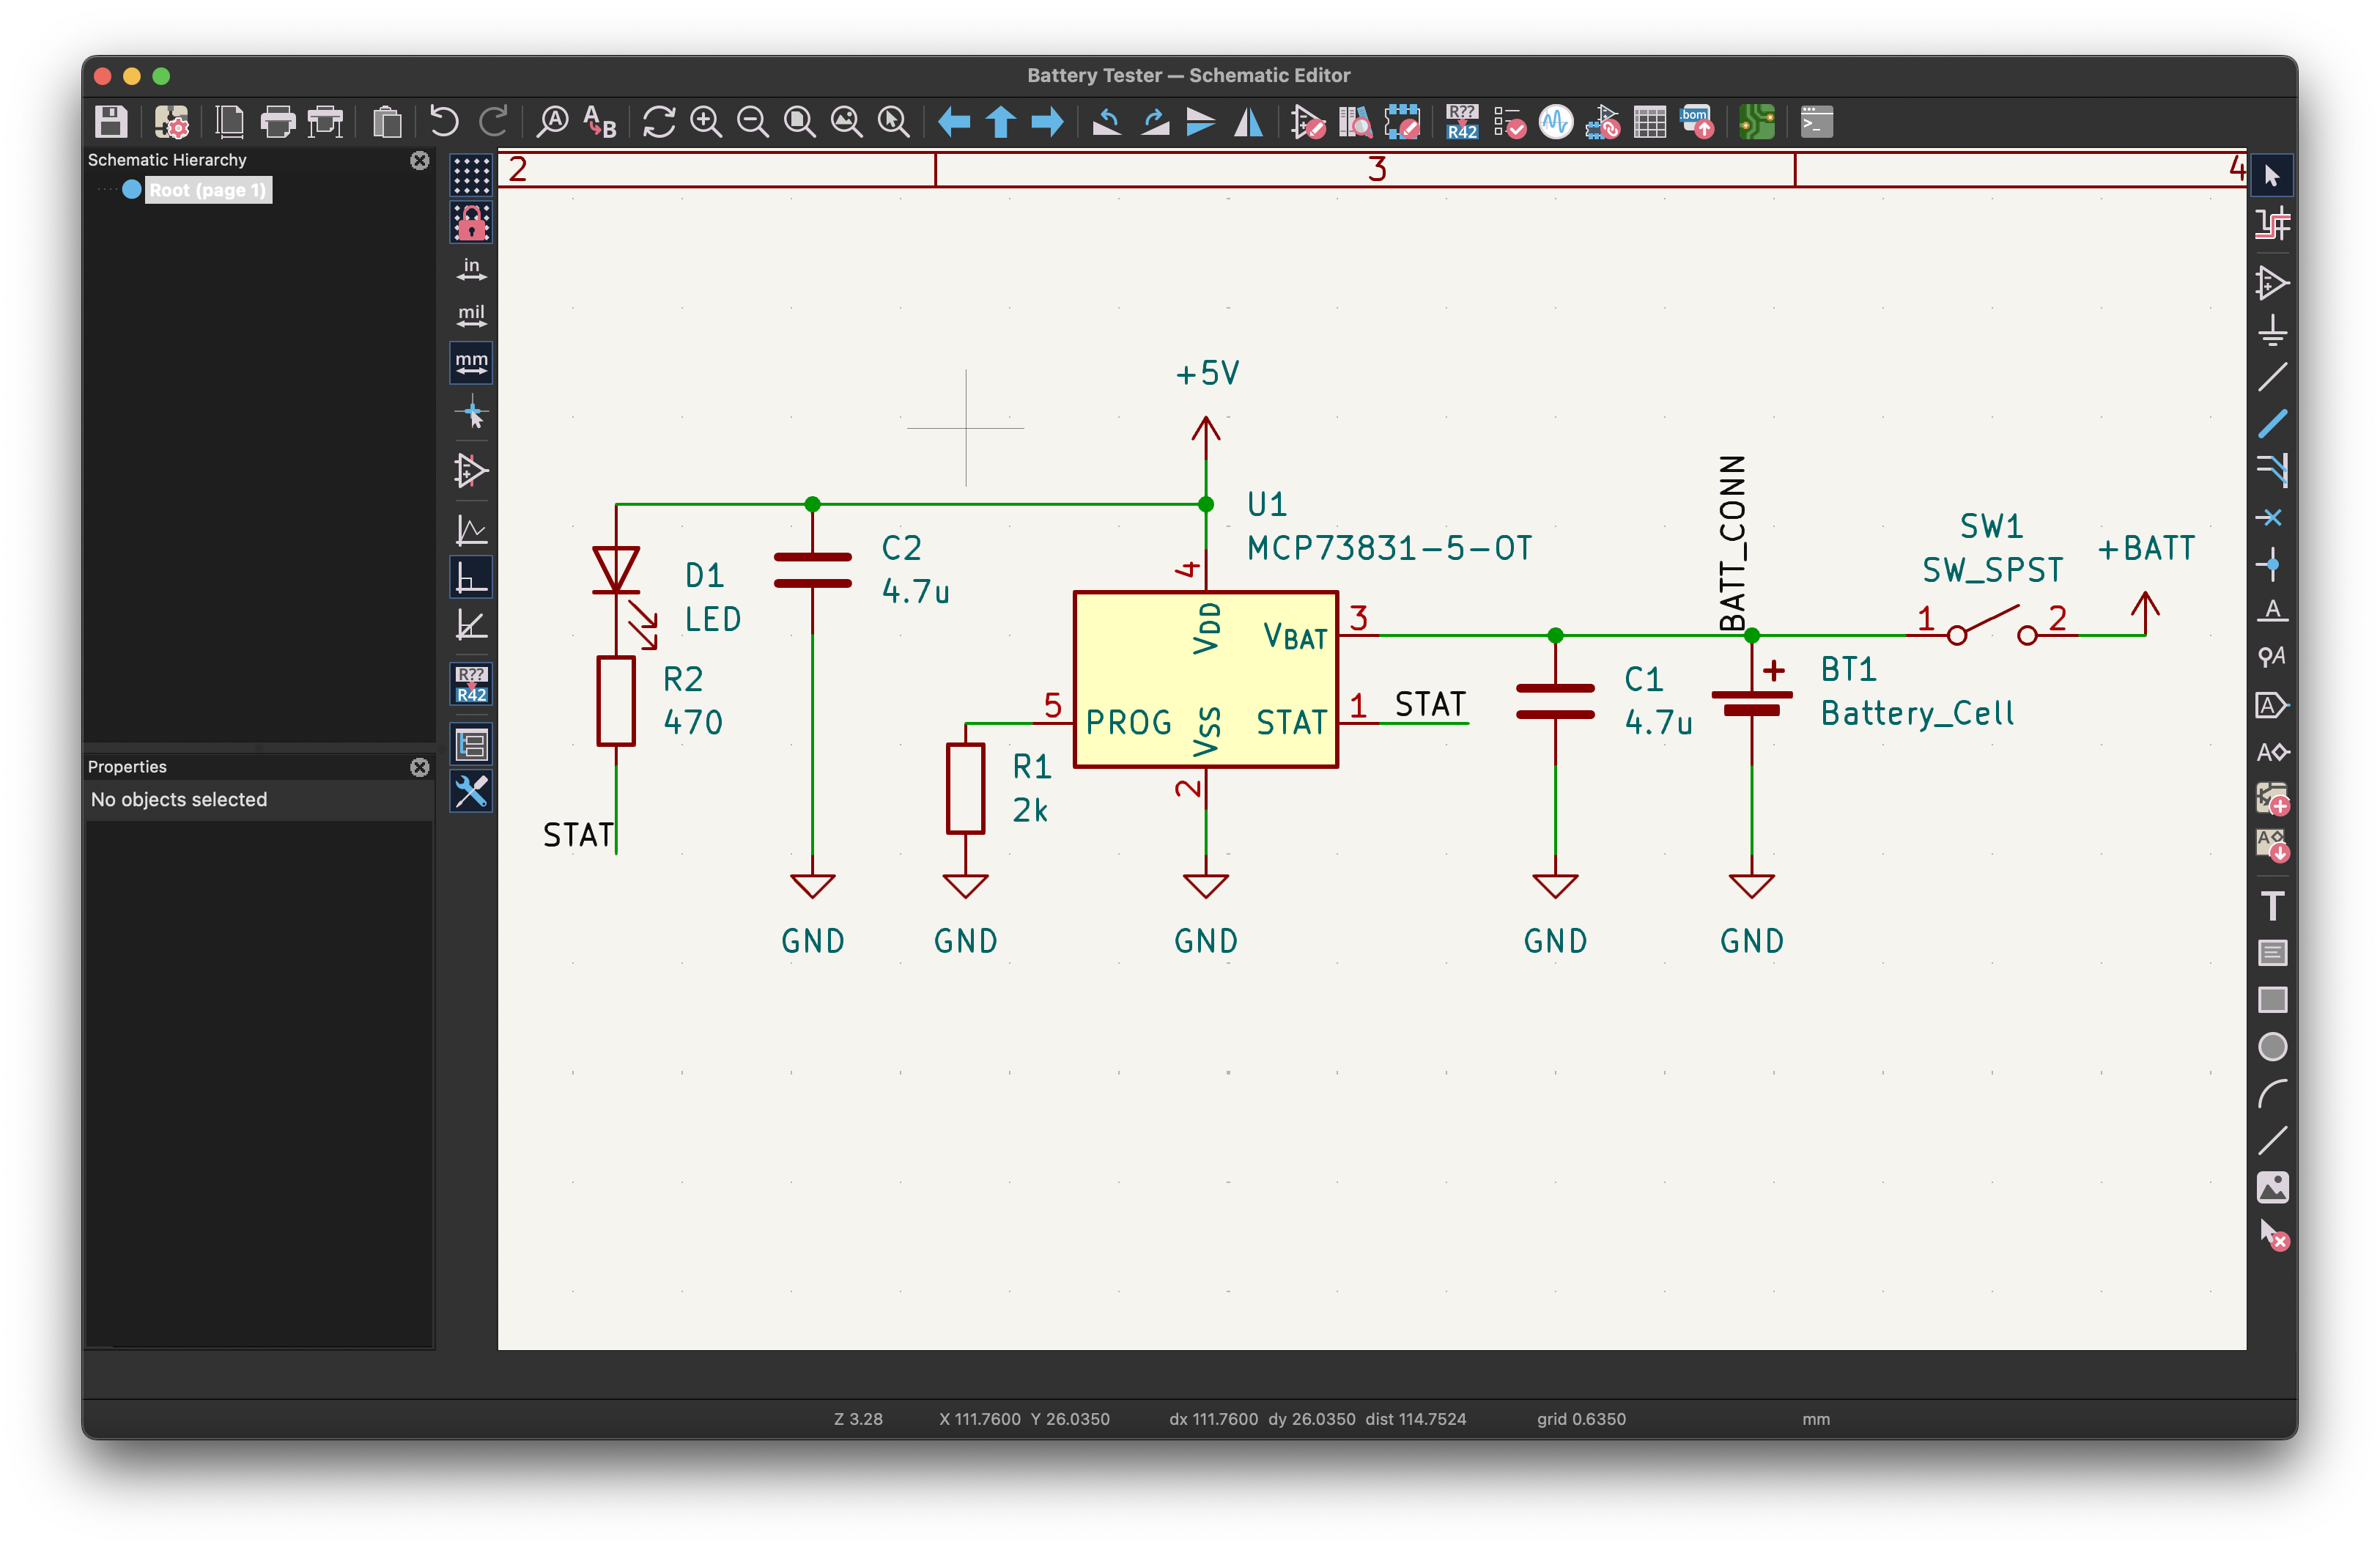This screenshot has width=2380, height=1548.
Task: Click the Undo tool in toolbar
Action: (x=439, y=123)
